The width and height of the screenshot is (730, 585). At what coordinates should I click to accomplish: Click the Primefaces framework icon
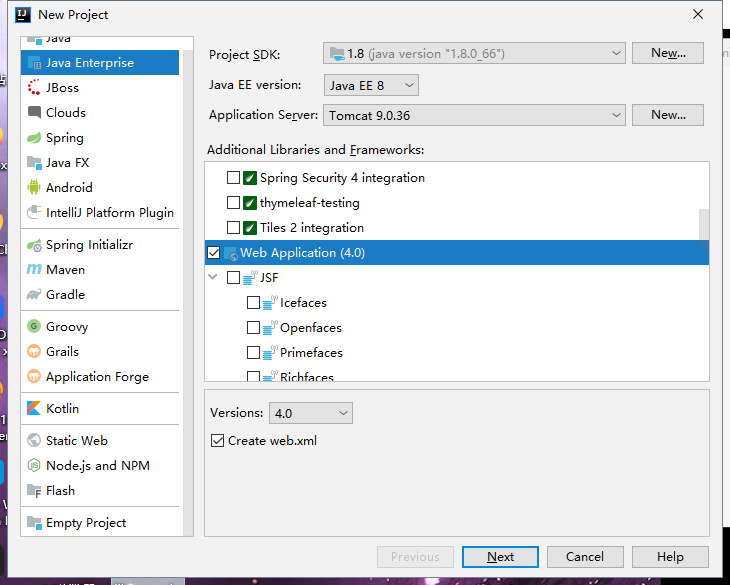click(x=270, y=353)
